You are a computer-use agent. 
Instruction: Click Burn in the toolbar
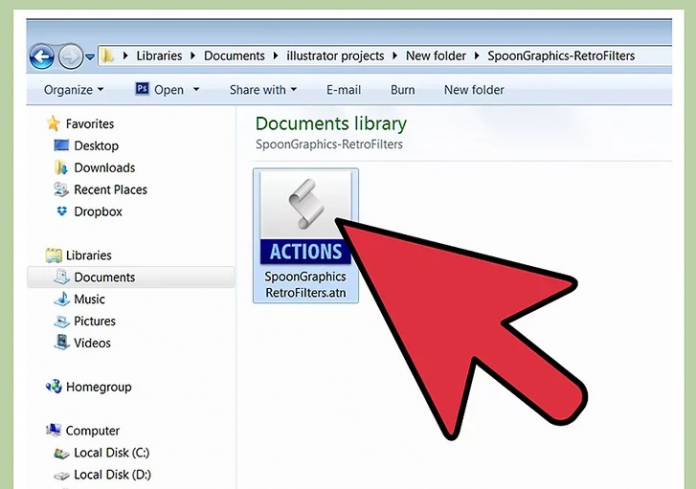(x=403, y=90)
